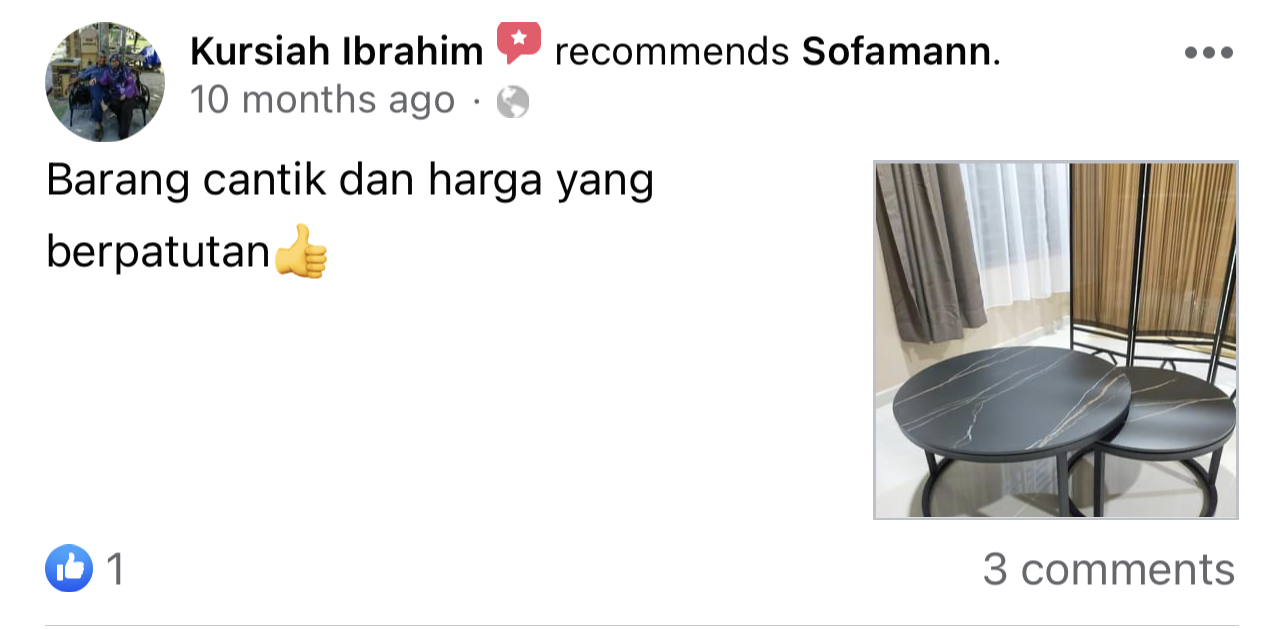1284x629 pixels.
Task: Open the '3 comments' link
Action: pyautogui.click(x=1109, y=569)
